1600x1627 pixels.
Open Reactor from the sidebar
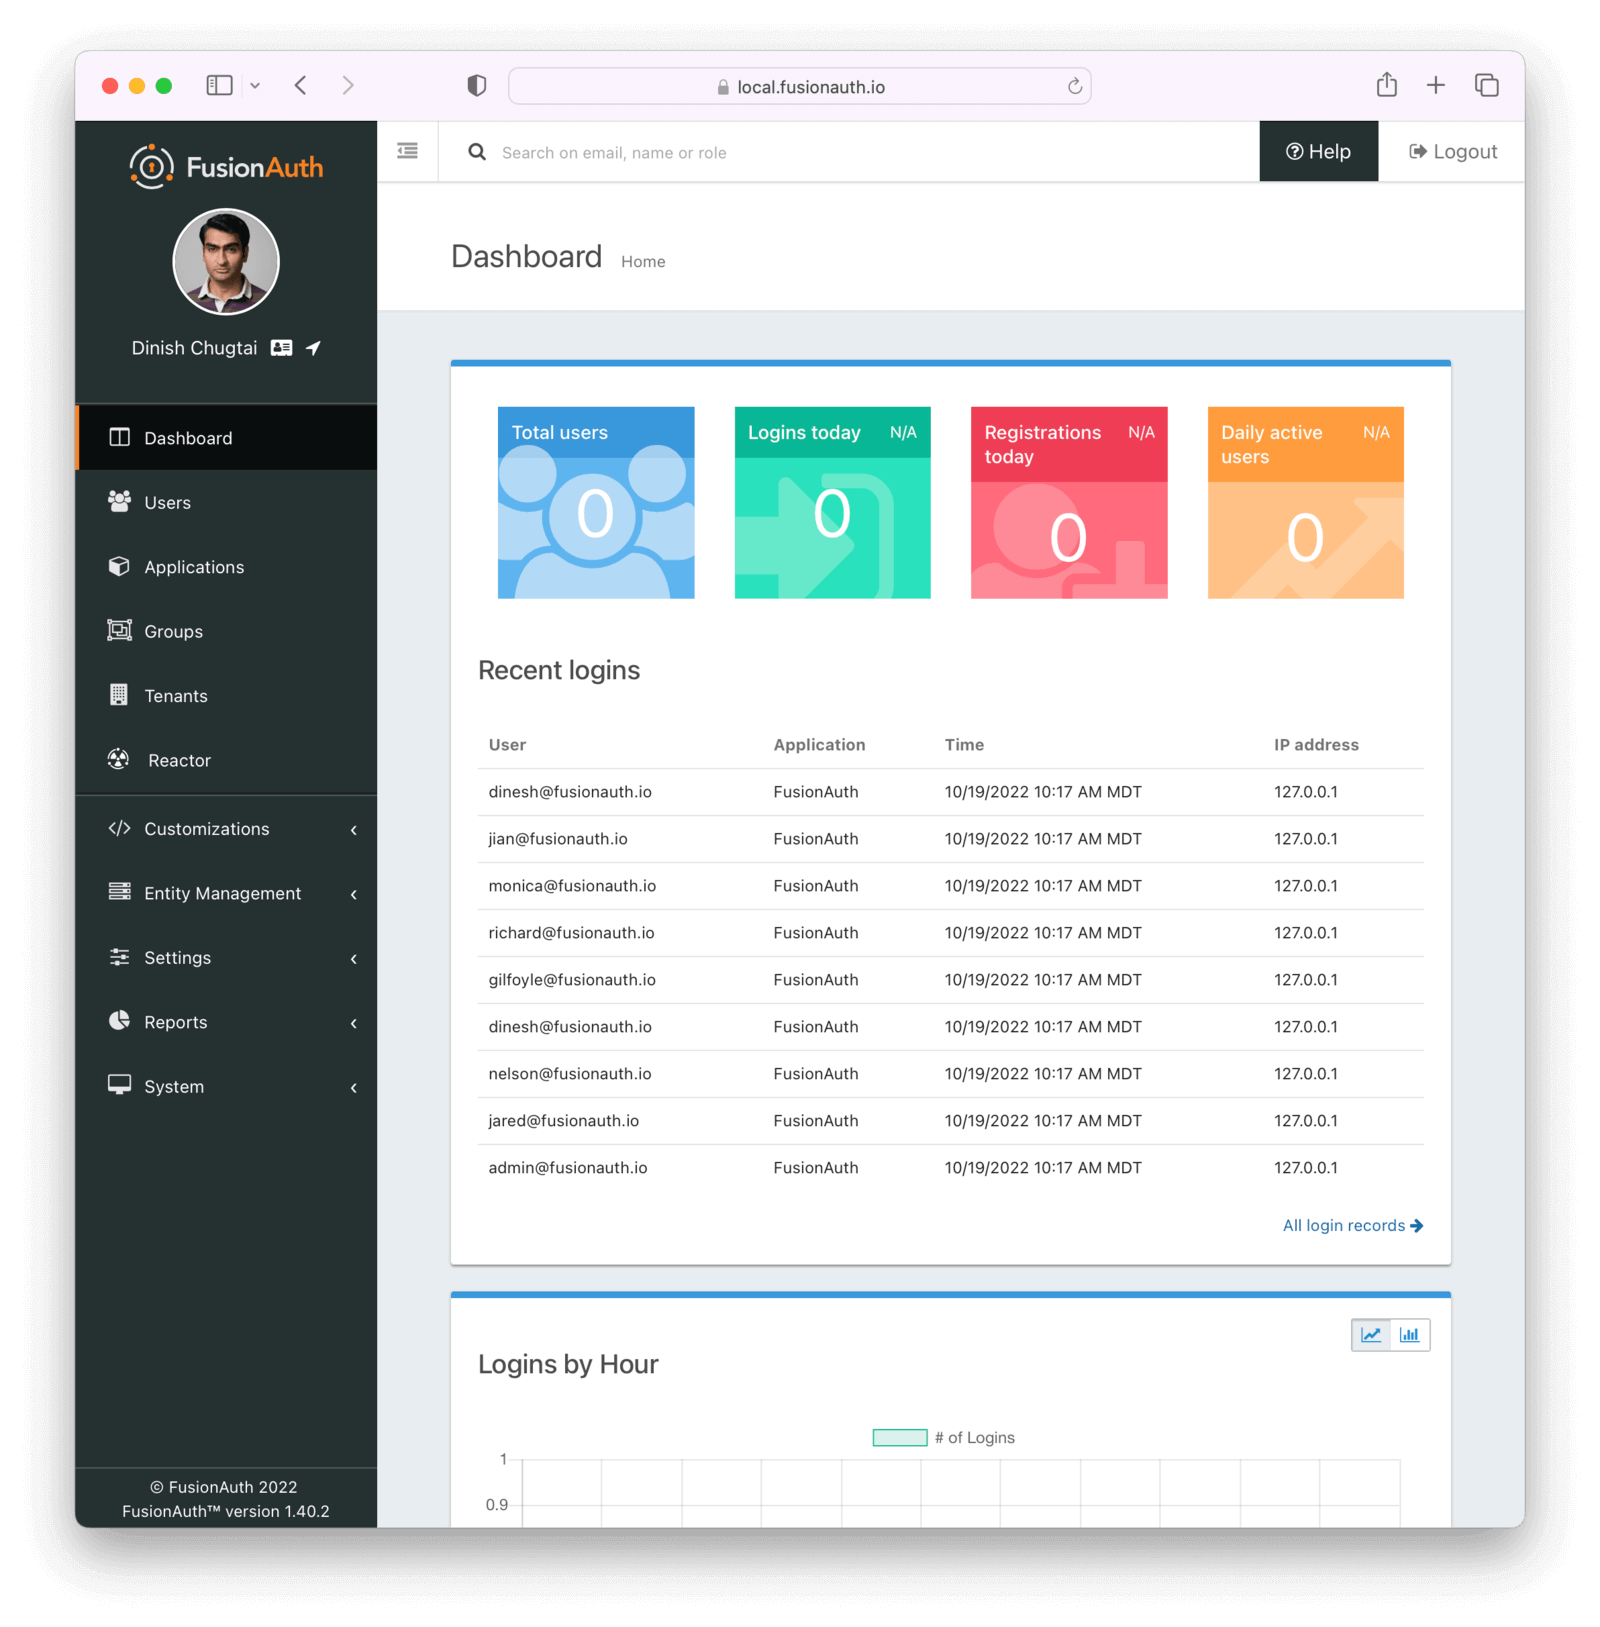[226, 760]
